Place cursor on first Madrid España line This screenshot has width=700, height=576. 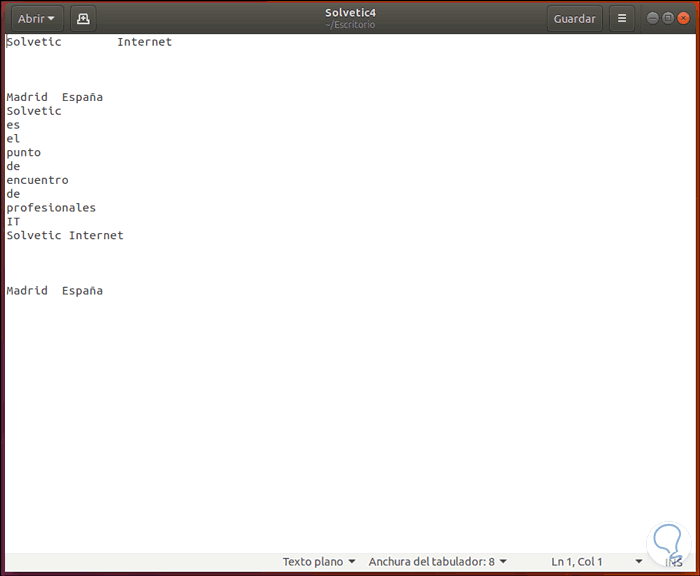pos(54,97)
